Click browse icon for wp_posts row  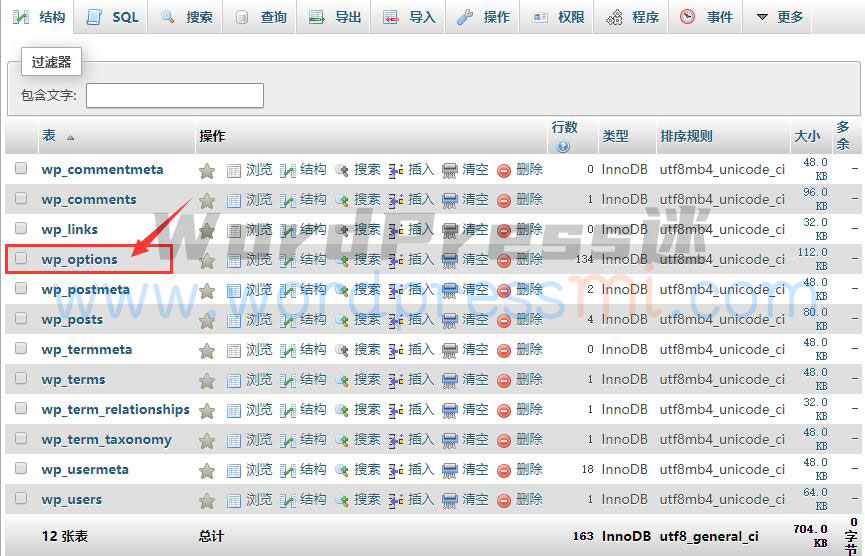tap(234, 321)
